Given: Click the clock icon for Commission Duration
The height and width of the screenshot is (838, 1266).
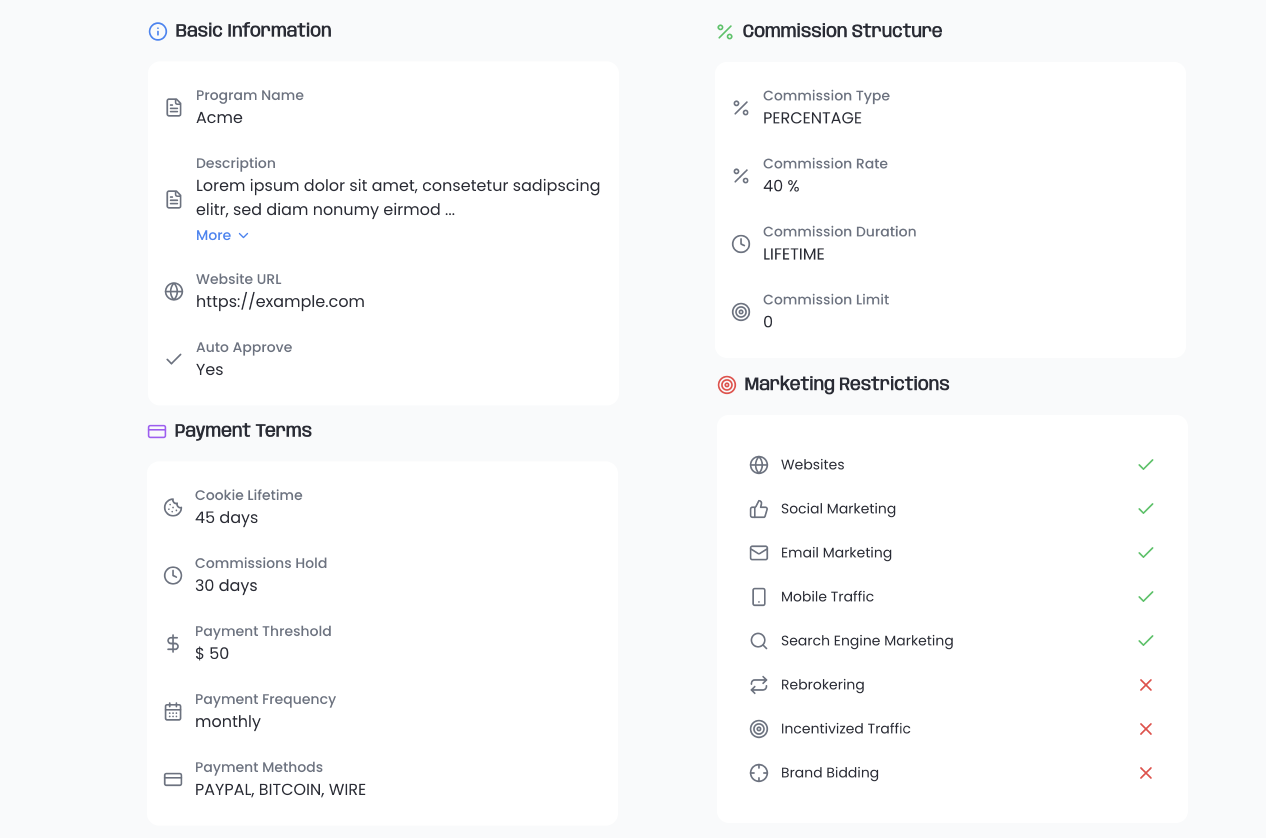Looking at the screenshot, I should (x=741, y=243).
